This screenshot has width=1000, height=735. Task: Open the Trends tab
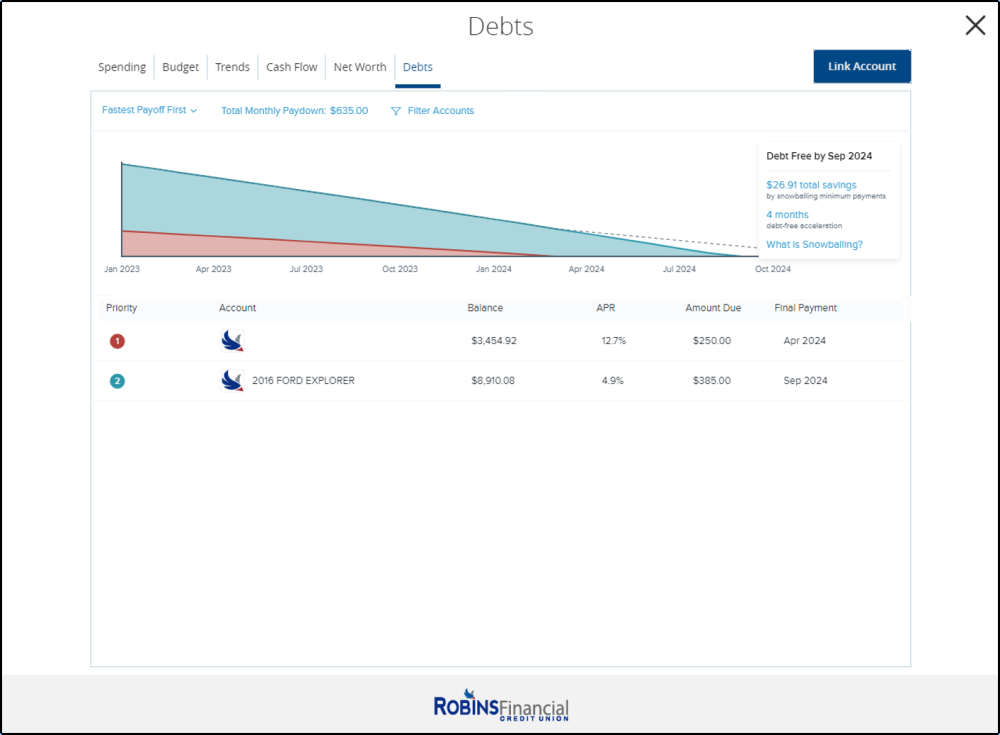232,67
